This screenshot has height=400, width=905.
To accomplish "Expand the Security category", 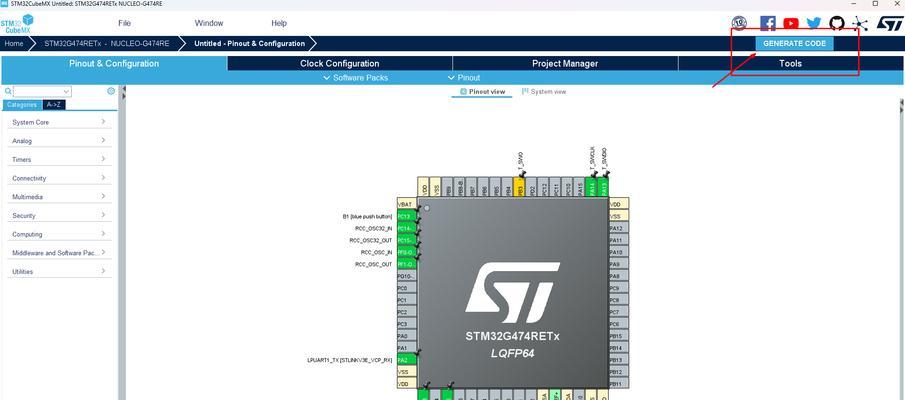I will (59, 215).
